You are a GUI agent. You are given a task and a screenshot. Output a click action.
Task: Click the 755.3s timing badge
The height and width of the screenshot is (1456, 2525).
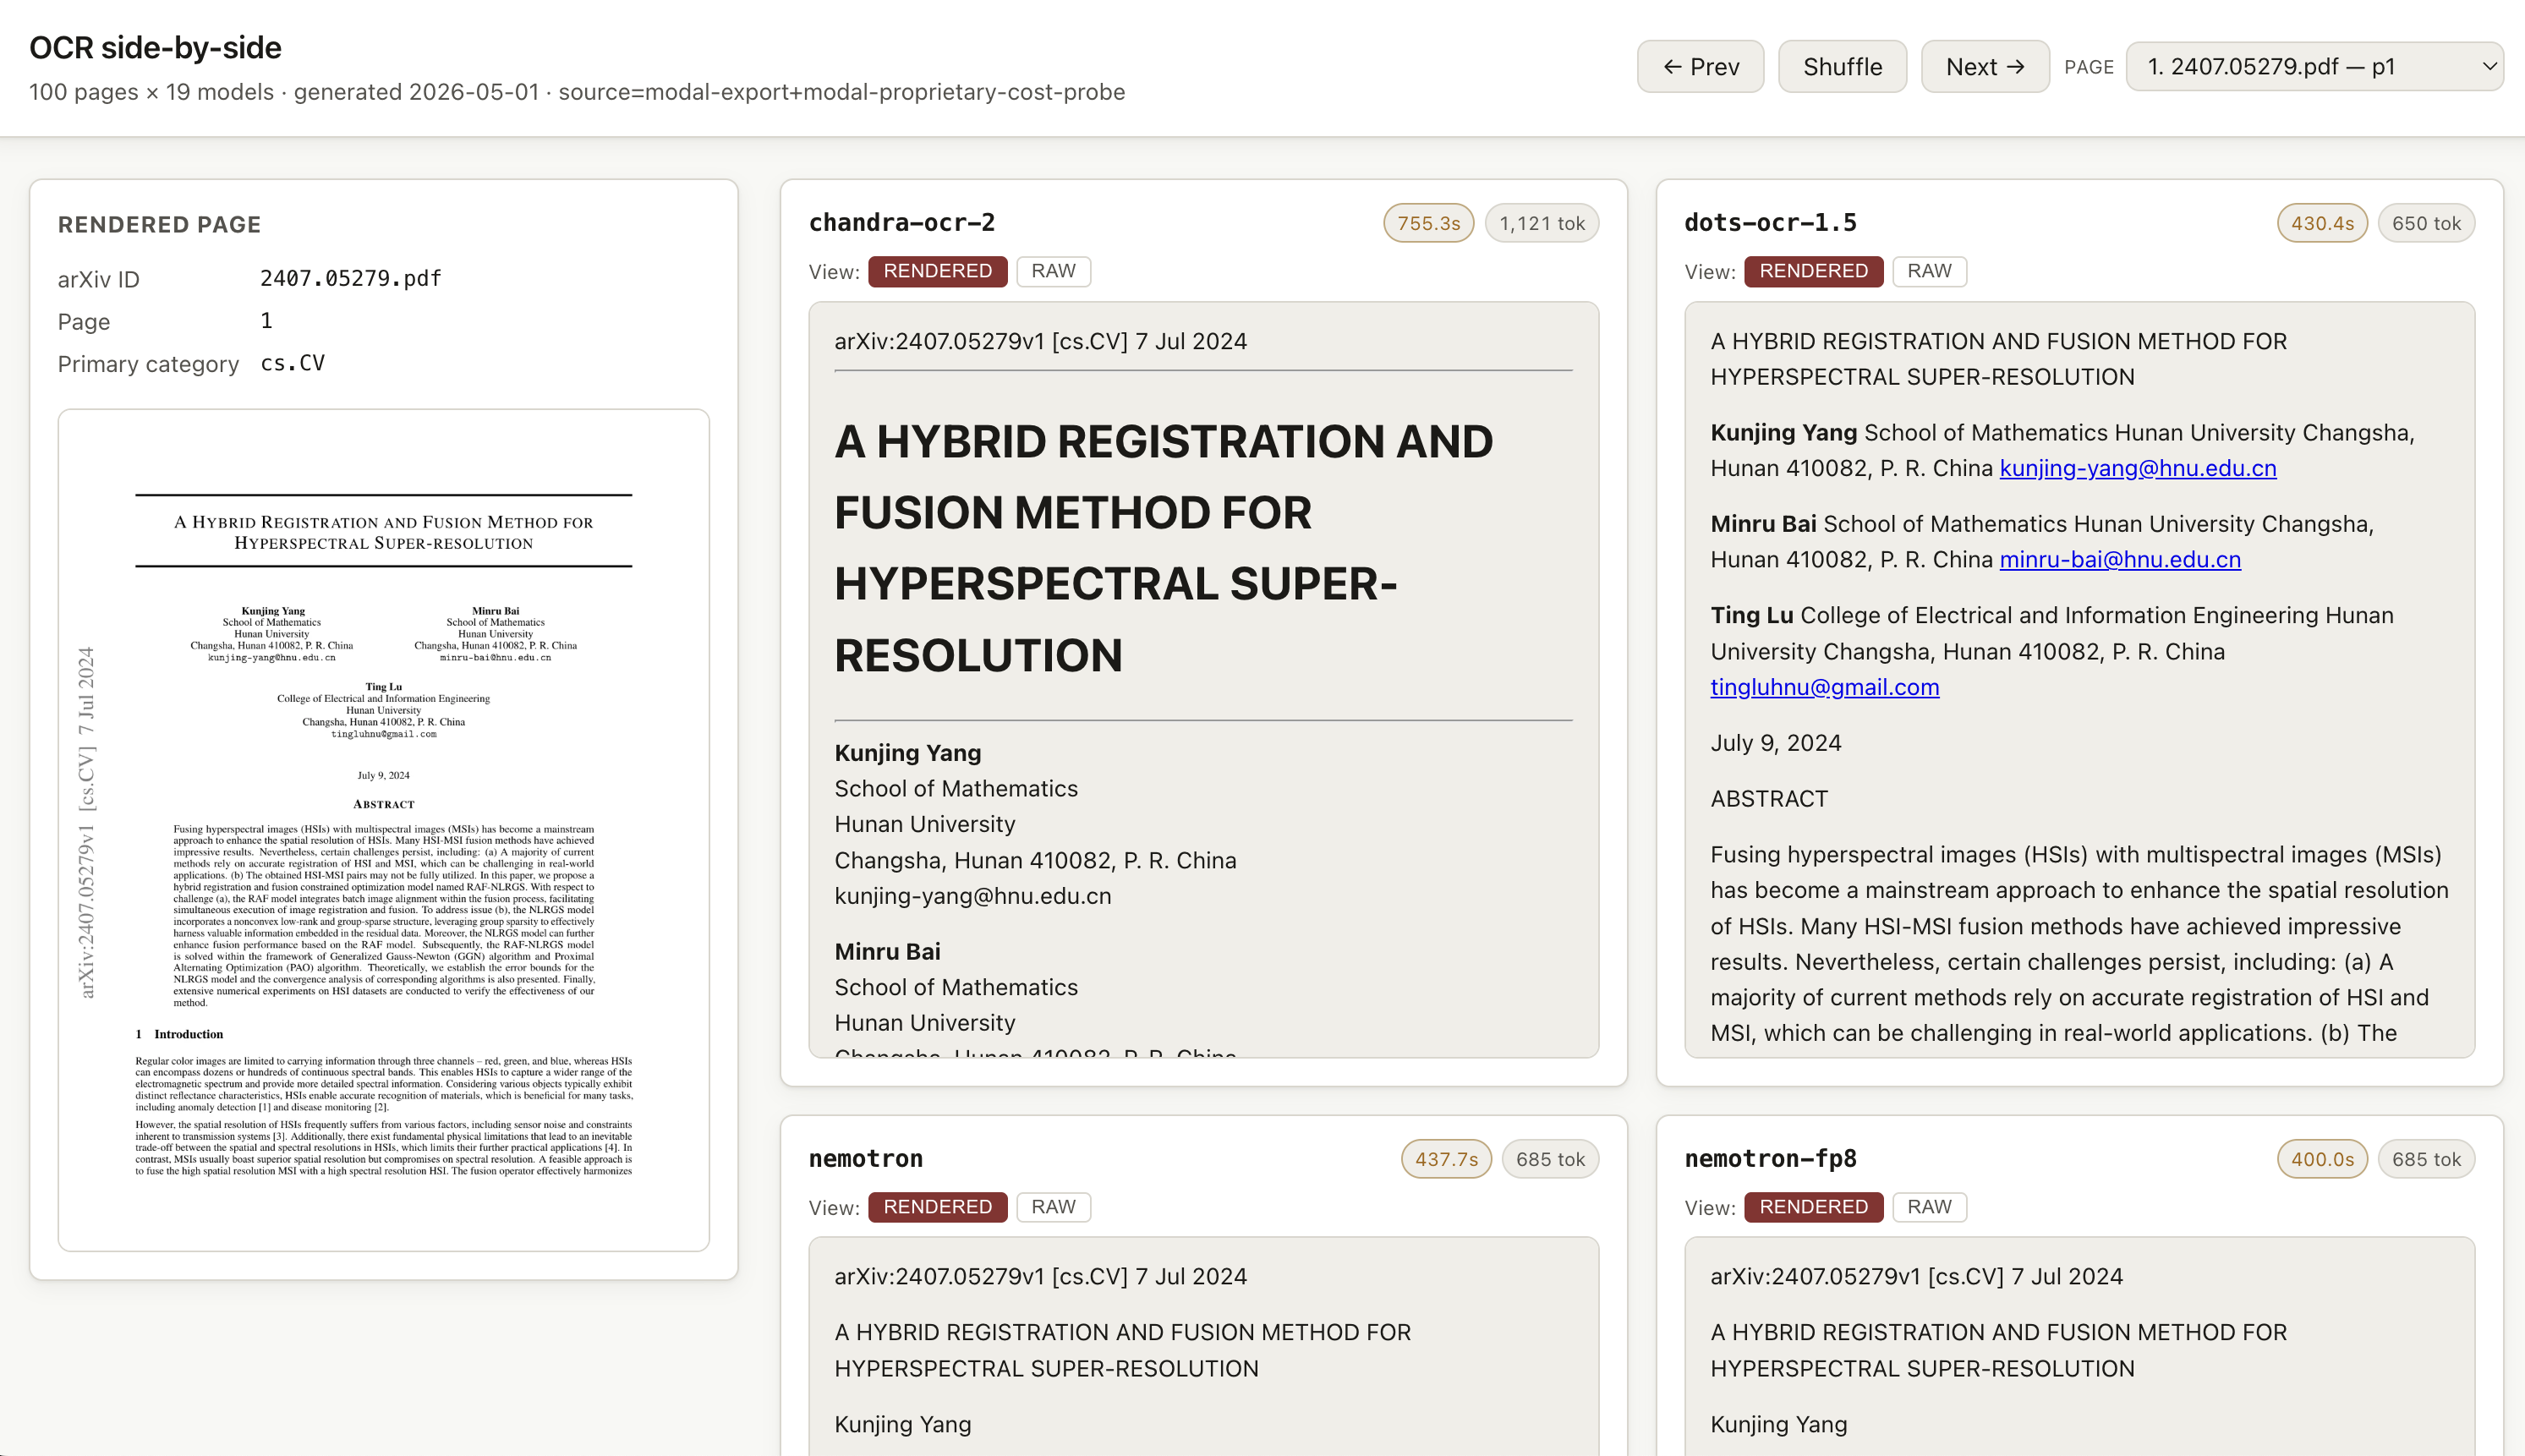1428,223
